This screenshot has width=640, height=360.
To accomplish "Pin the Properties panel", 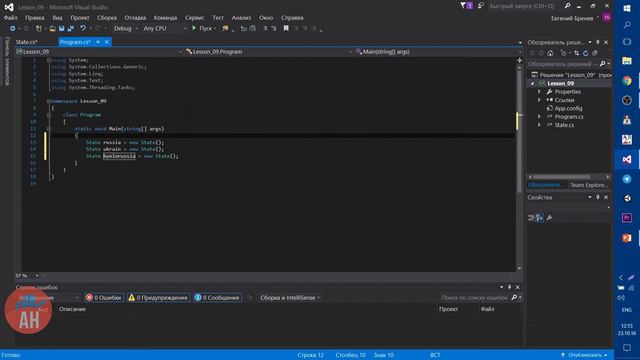I will coord(598,198).
